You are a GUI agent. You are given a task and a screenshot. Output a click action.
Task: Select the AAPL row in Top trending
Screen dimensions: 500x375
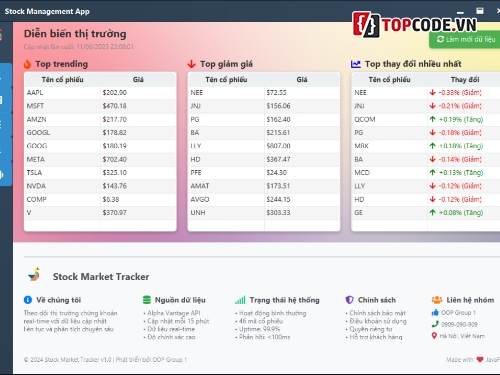point(100,93)
